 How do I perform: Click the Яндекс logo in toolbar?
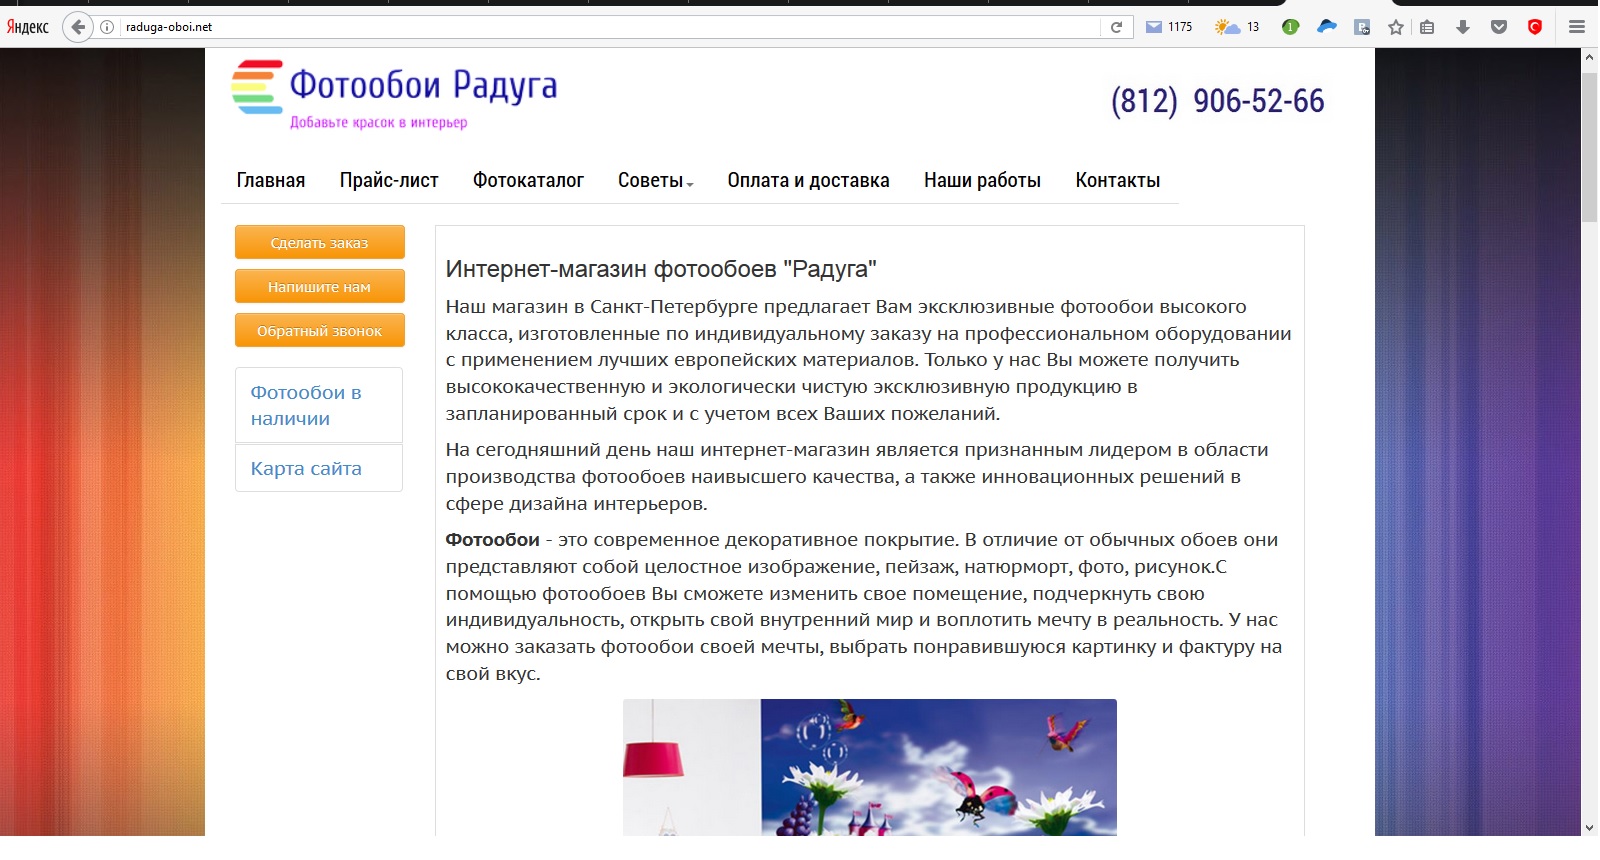[28, 27]
